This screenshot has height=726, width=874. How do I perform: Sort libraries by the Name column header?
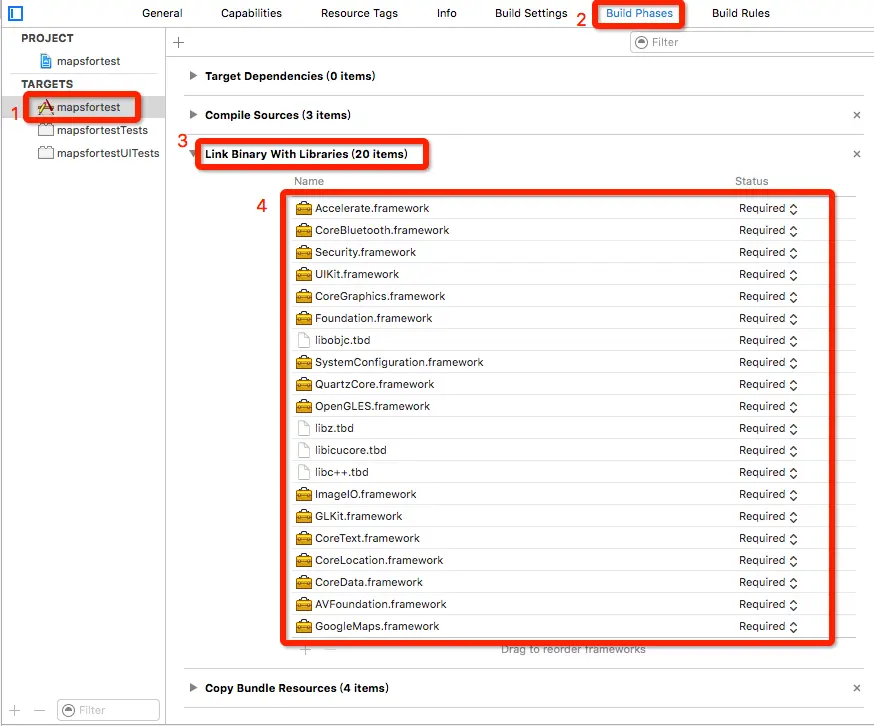309,181
